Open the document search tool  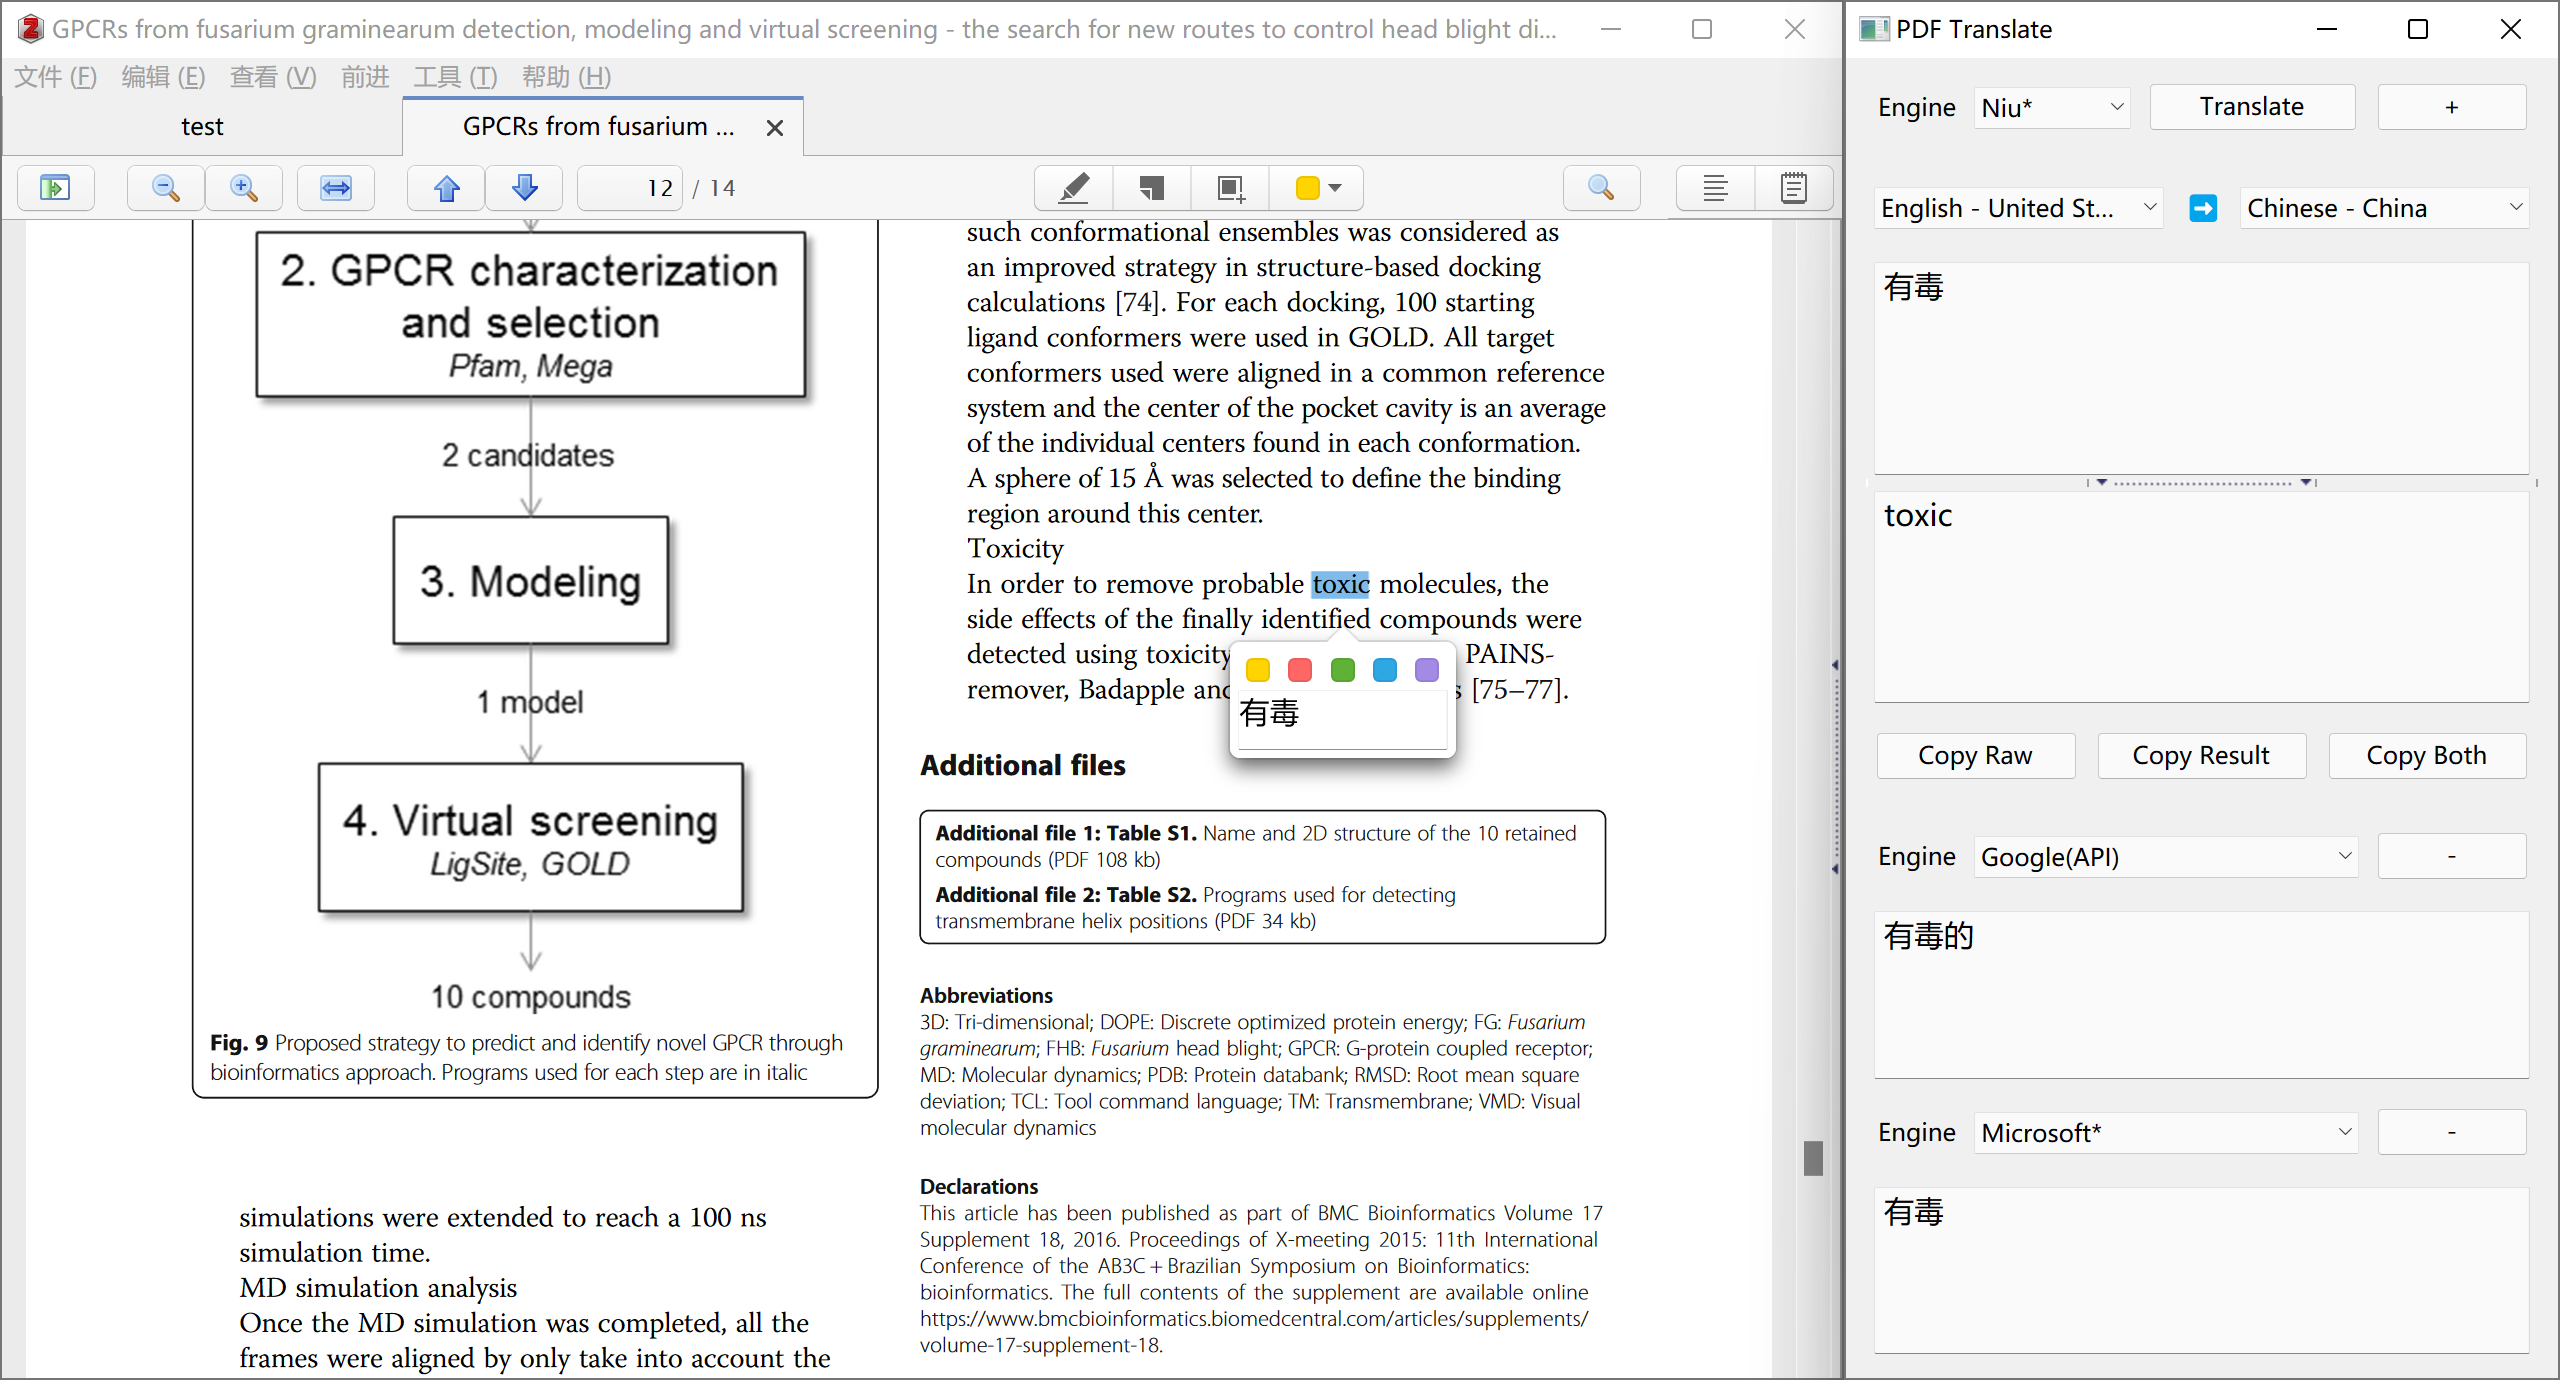tap(1601, 188)
